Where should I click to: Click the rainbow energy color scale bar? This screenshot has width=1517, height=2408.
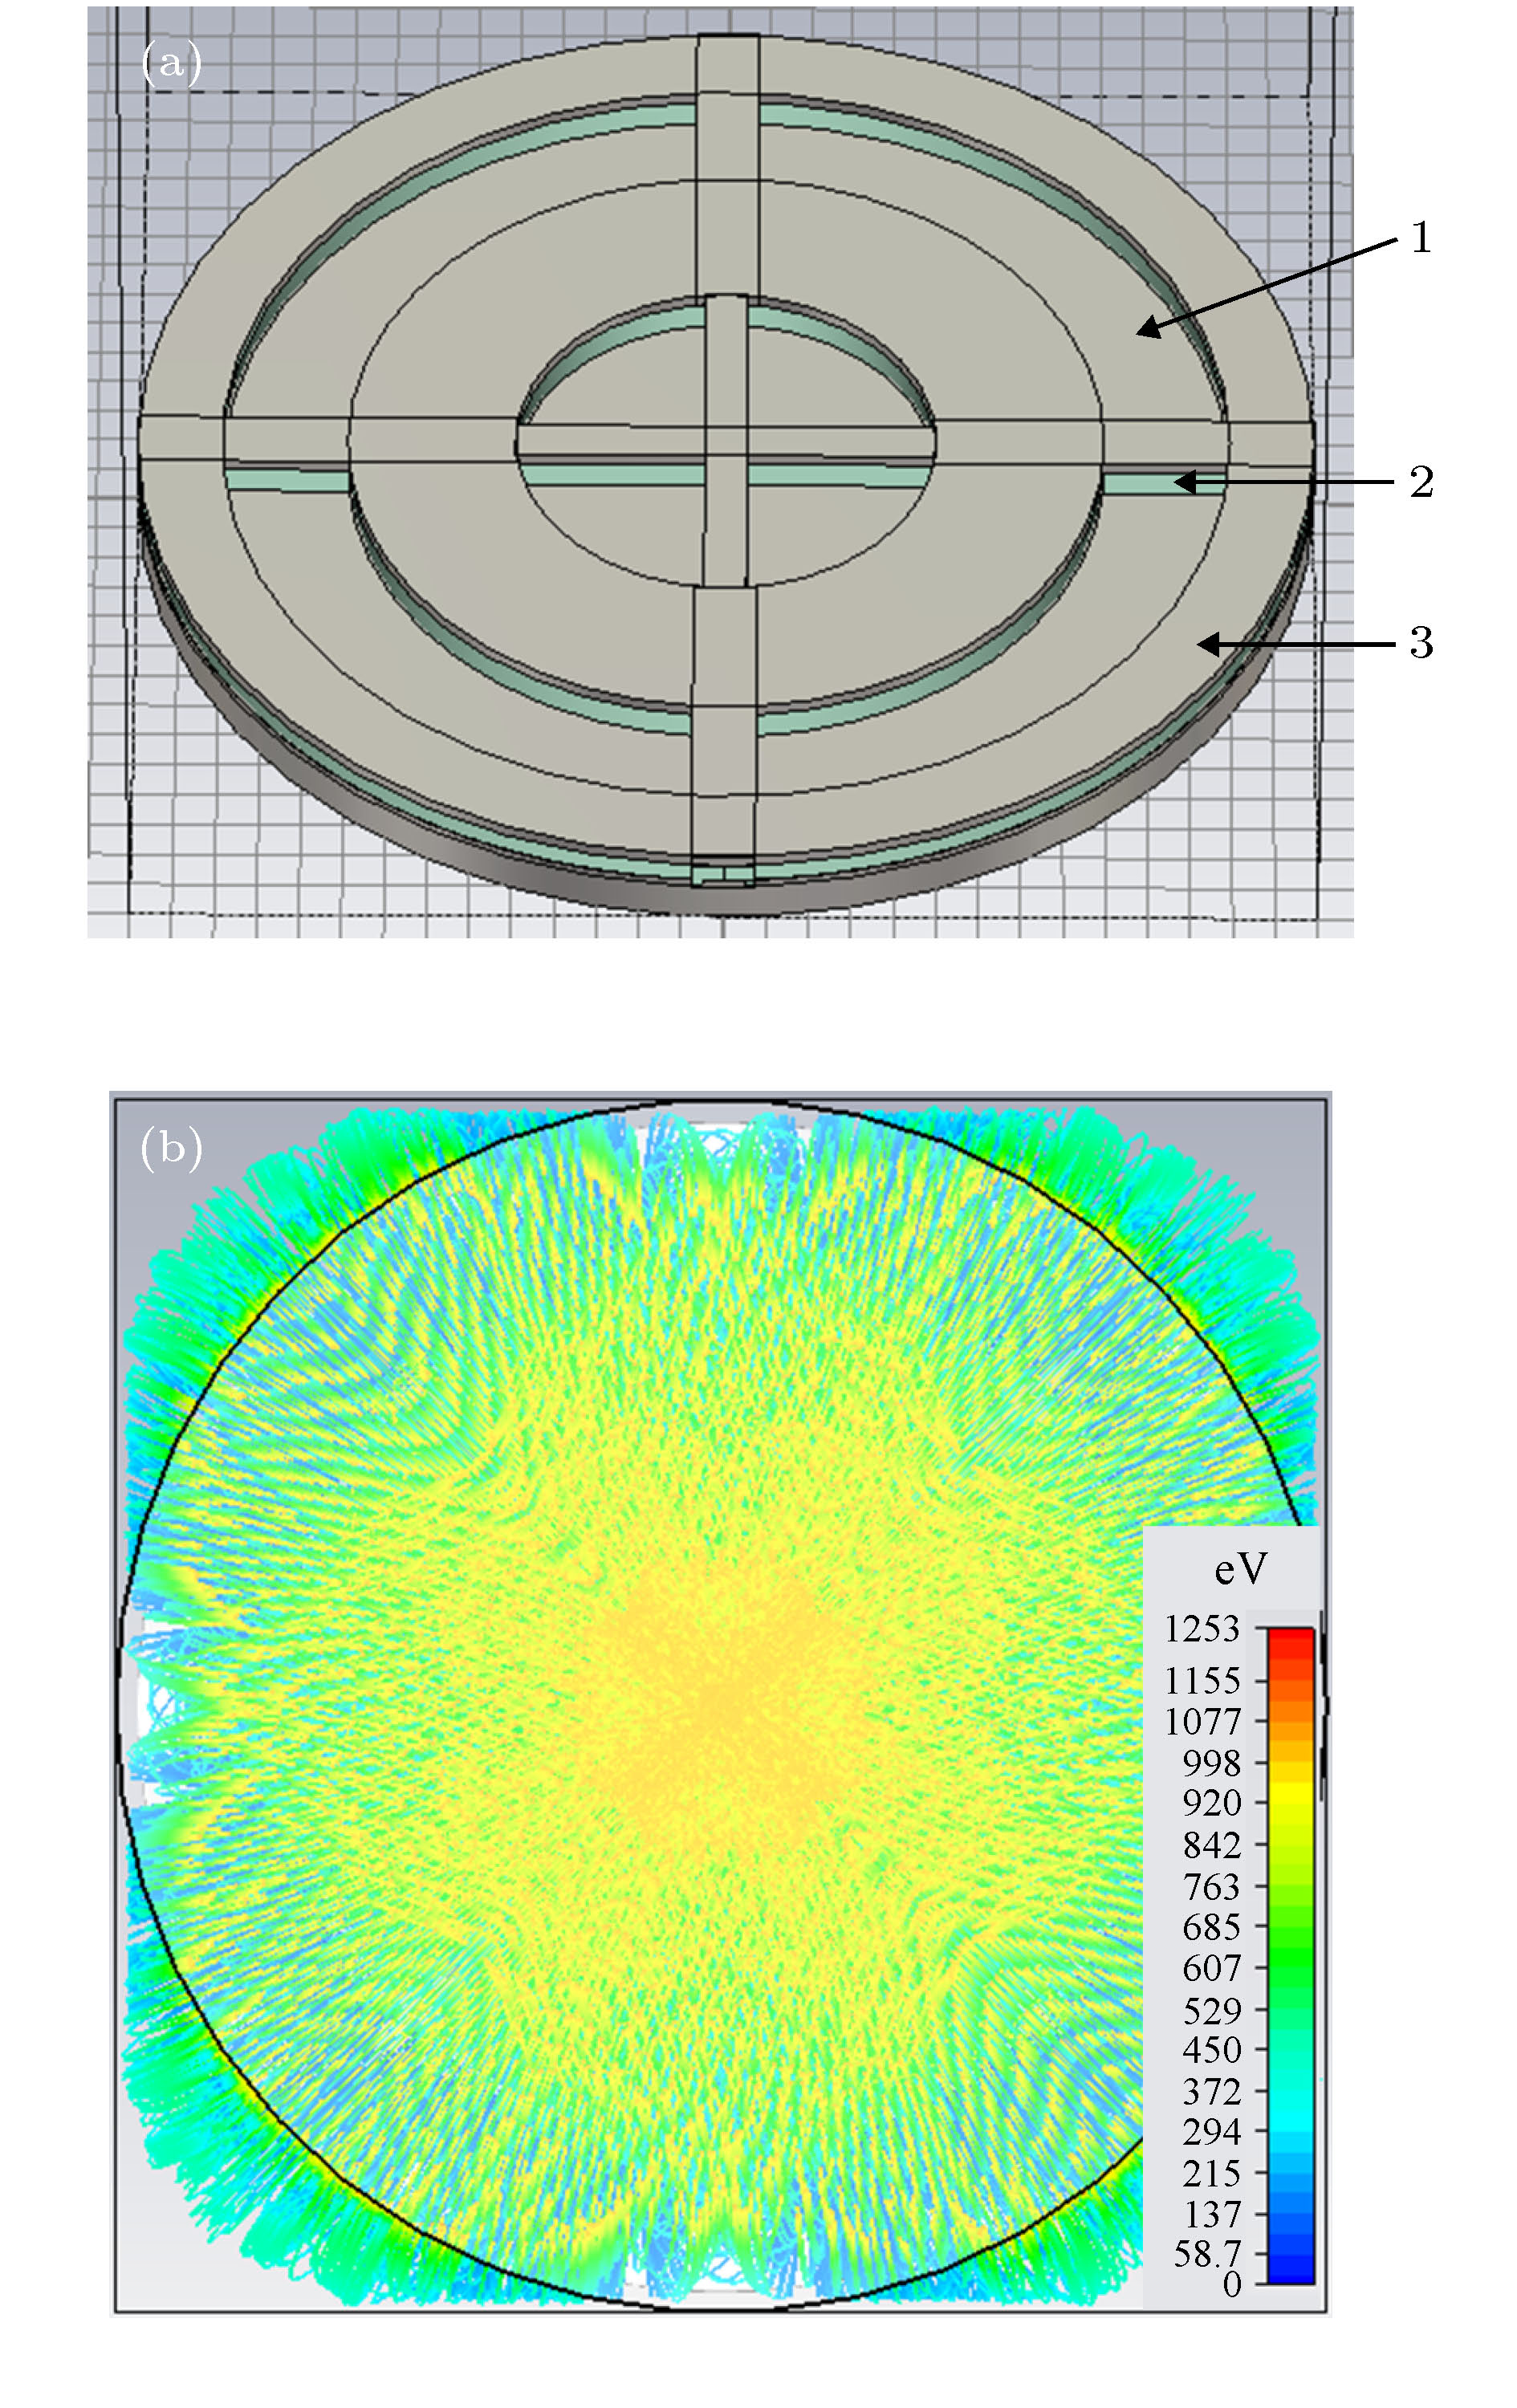pyautogui.click(x=1290, y=1956)
